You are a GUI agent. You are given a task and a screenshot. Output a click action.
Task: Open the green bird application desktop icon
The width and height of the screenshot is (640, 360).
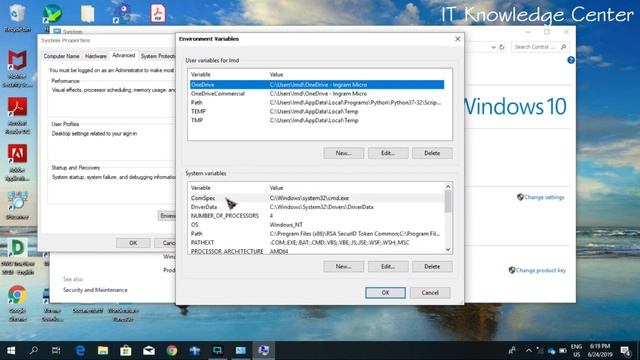coord(53,14)
